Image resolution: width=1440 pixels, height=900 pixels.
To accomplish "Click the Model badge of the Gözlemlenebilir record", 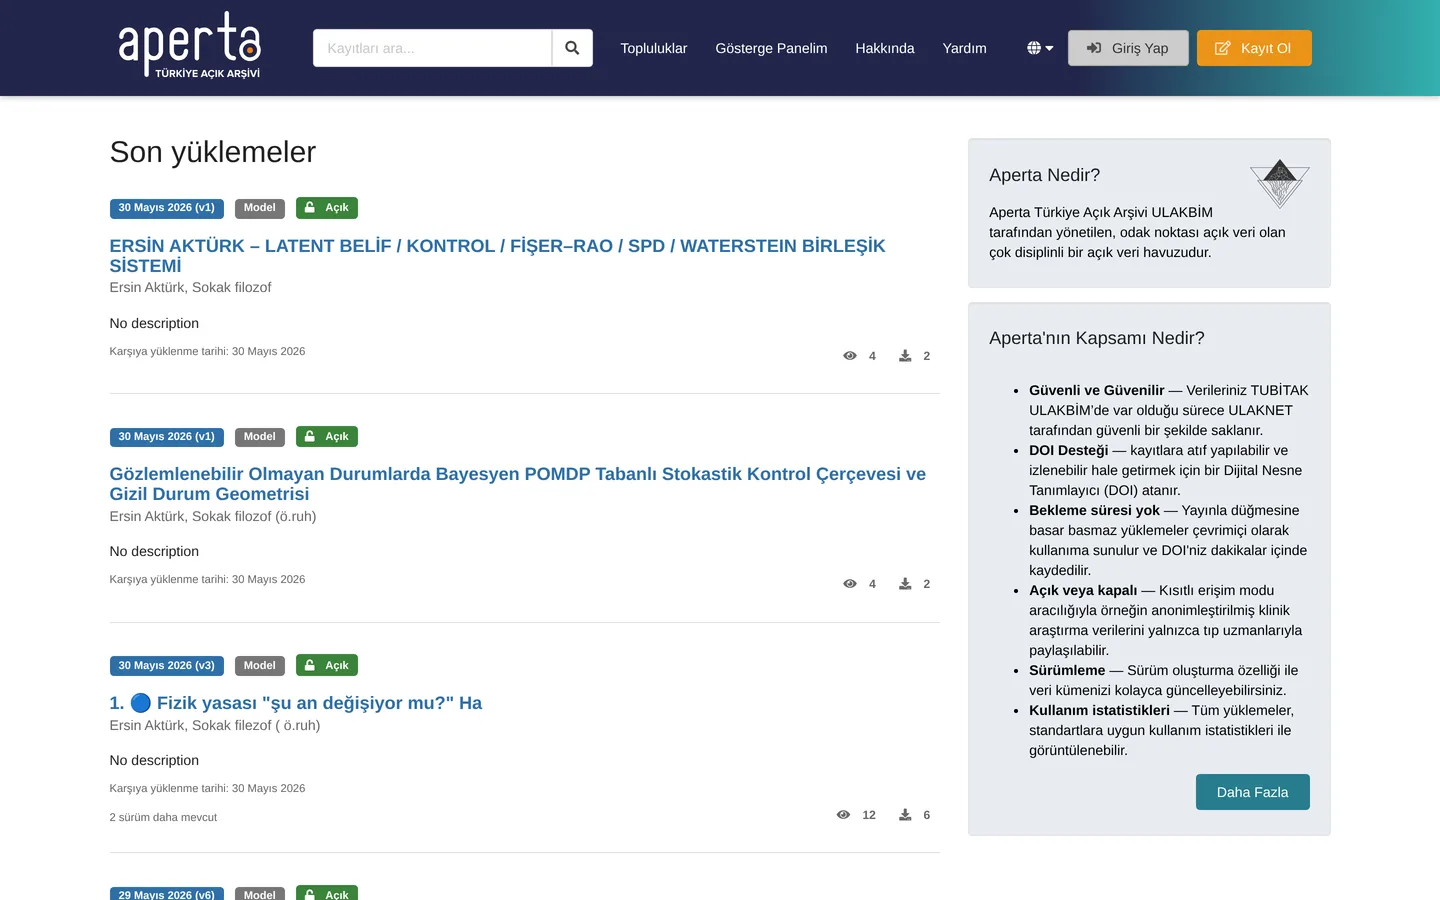I will (x=260, y=437).
